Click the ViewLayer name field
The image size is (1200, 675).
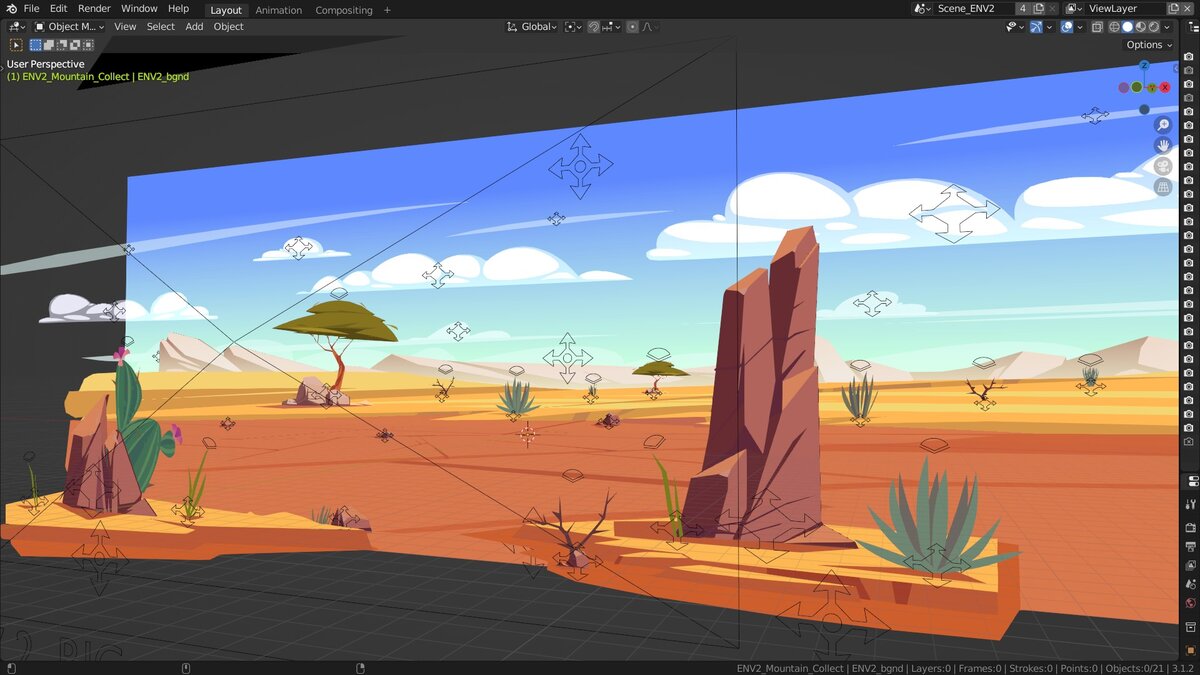coord(1125,9)
